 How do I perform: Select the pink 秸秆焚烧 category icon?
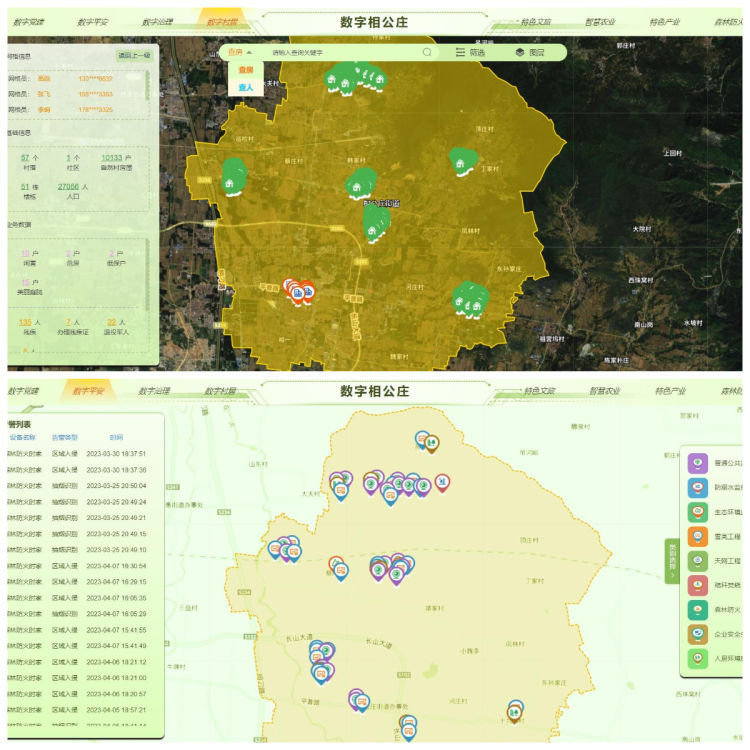[x=697, y=585]
